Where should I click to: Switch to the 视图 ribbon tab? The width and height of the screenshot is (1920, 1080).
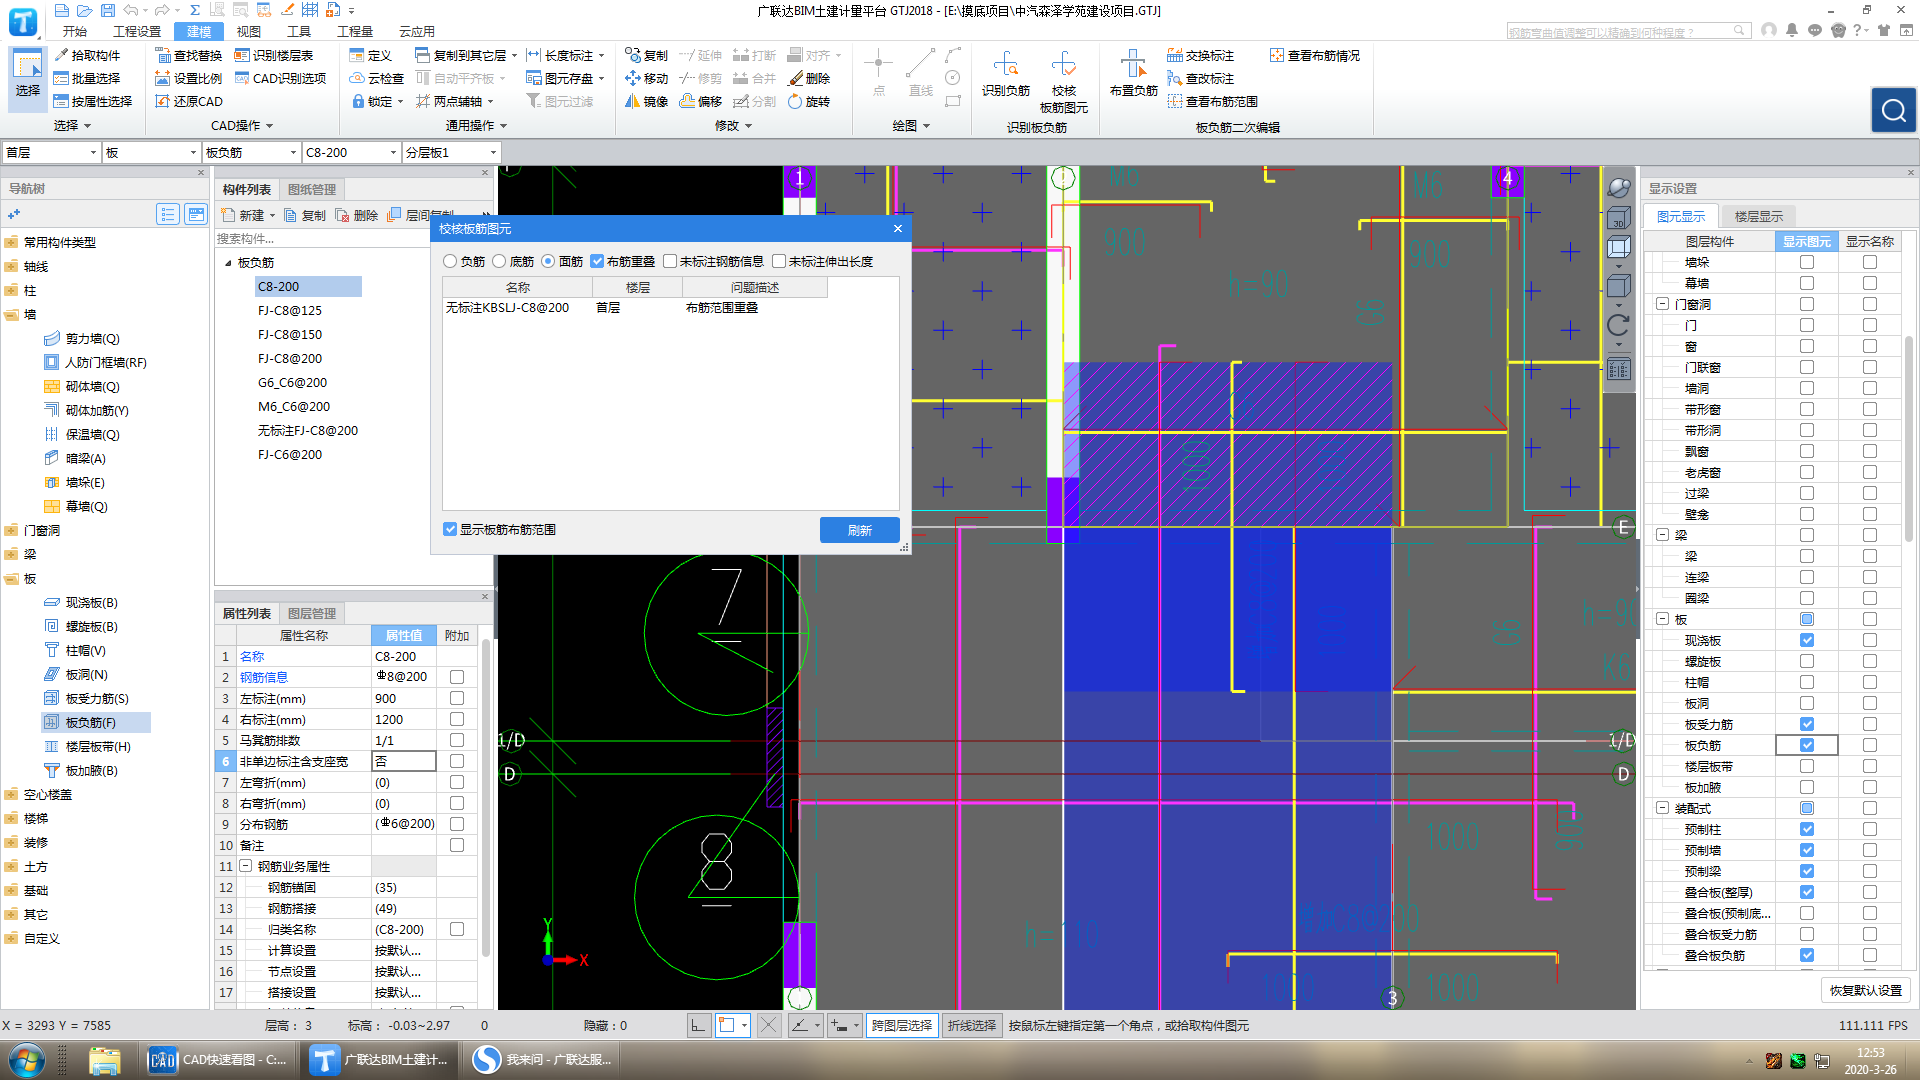click(248, 32)
